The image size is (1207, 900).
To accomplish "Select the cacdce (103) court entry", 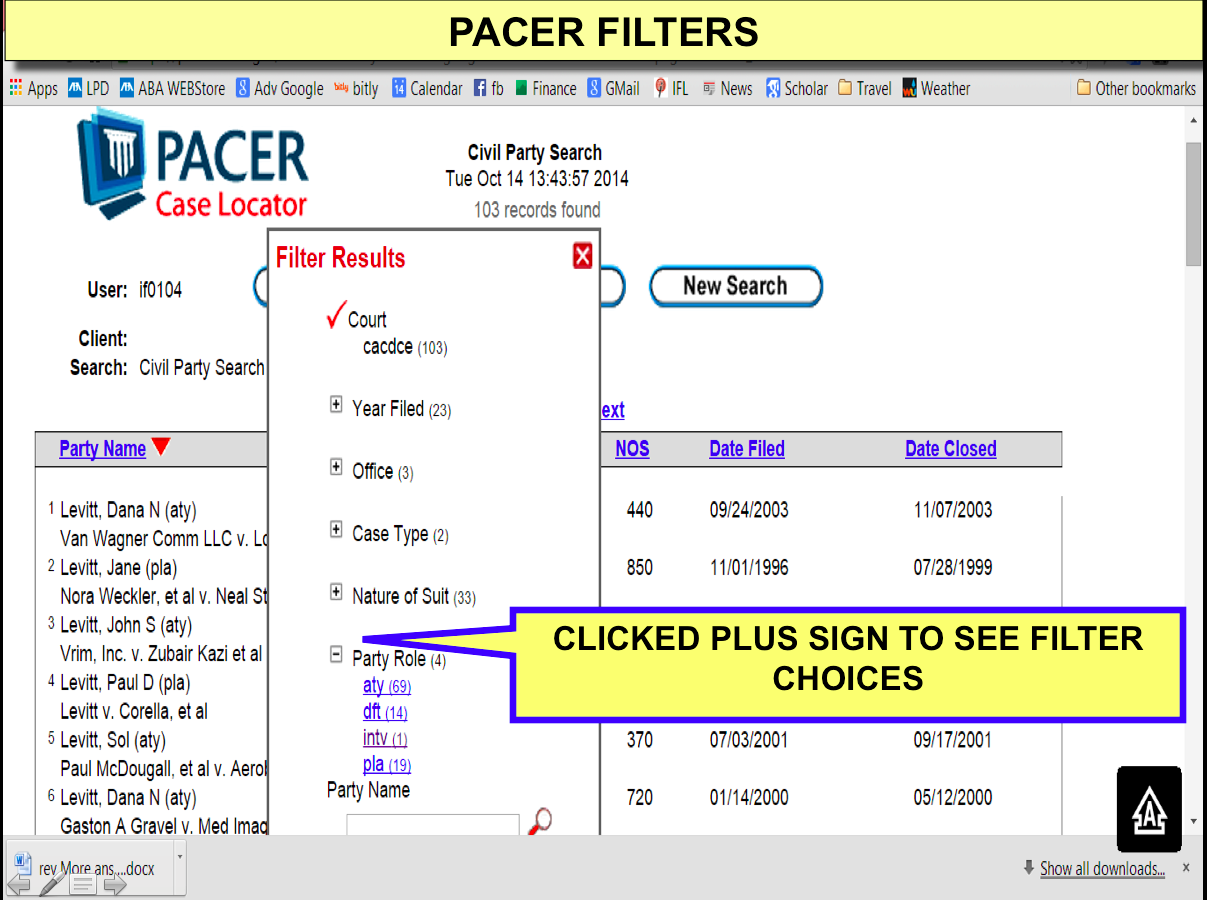I will (405, 347).
